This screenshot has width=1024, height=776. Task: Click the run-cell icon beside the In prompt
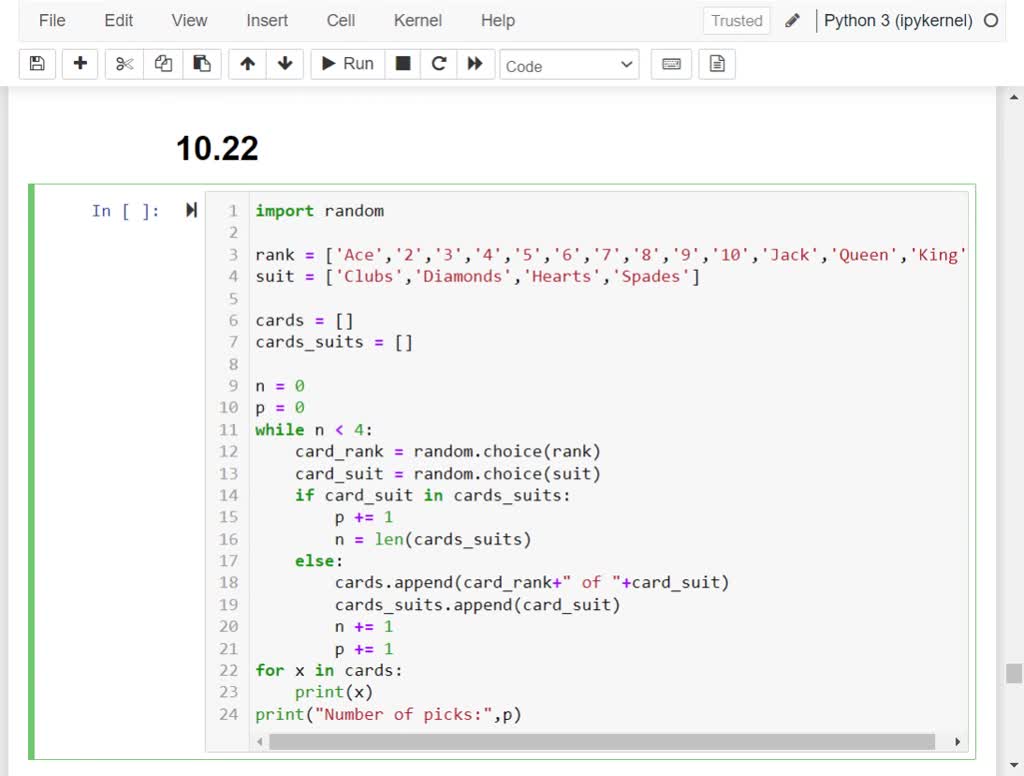click(191, 210)
